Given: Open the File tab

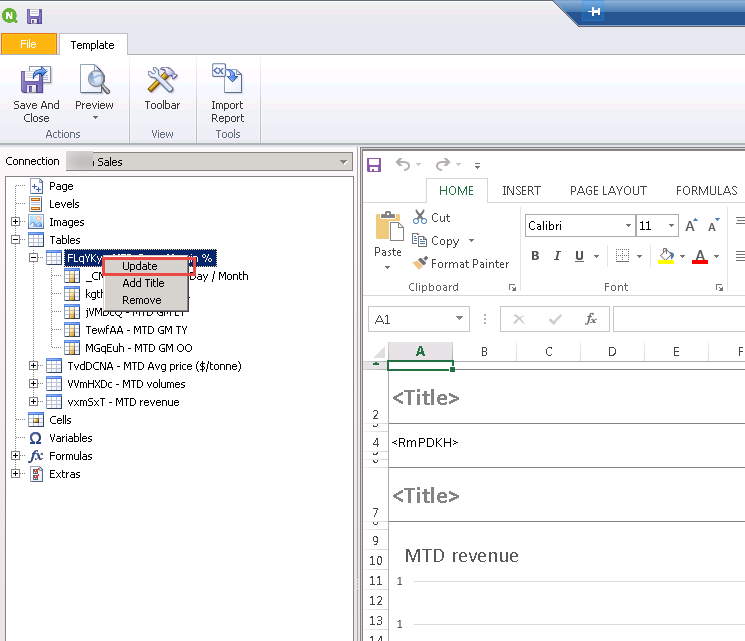Looking at the screenshot, I should coord(29,44).
